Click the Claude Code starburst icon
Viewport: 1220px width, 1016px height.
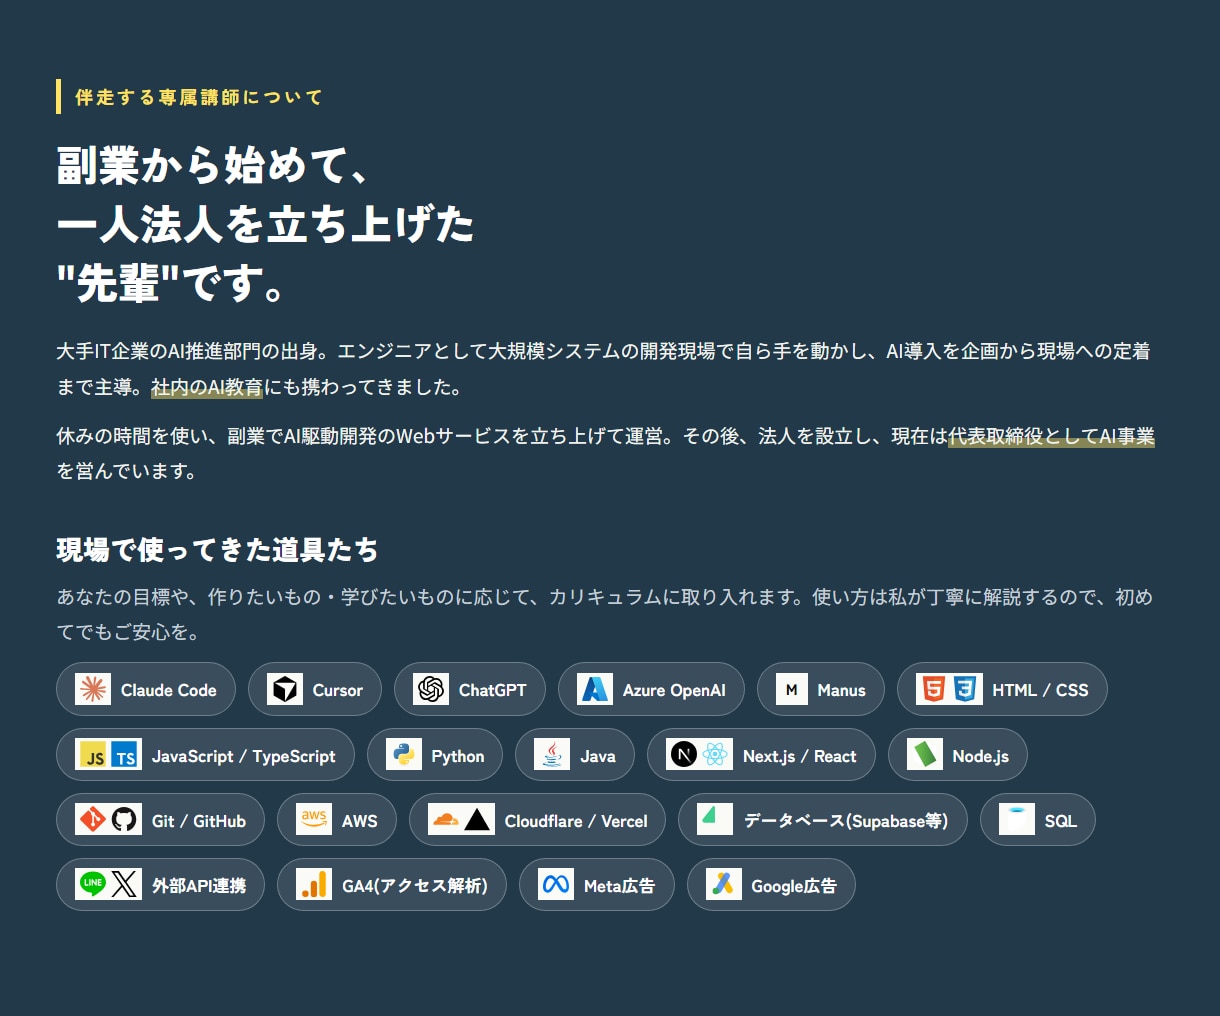point(93,689)
